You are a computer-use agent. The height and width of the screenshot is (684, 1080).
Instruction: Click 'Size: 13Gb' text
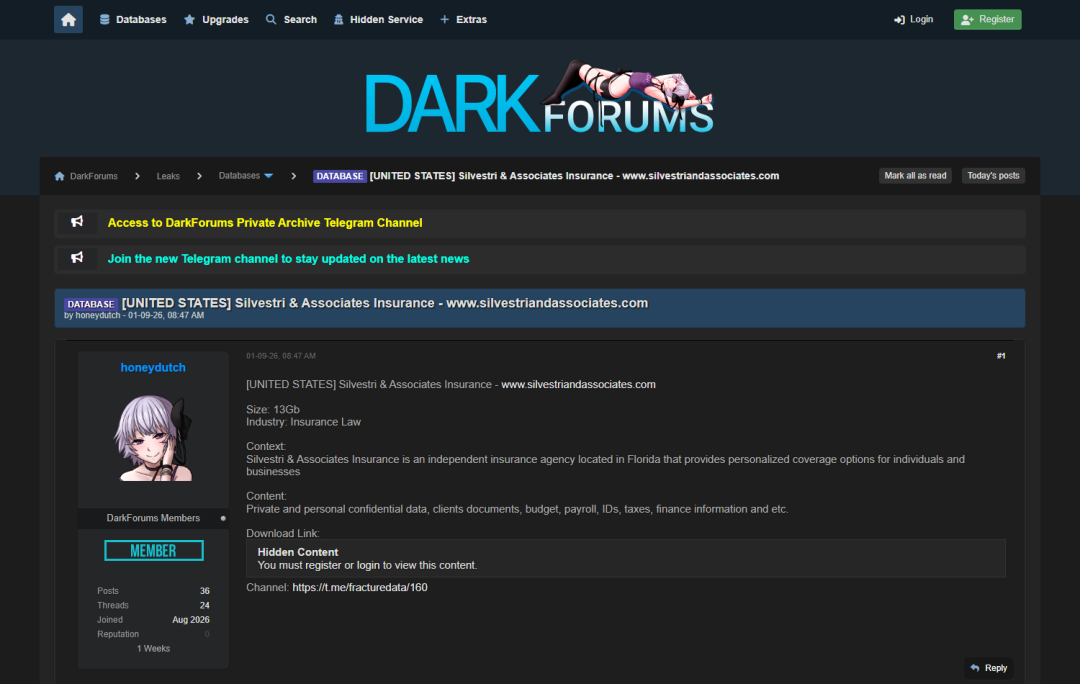coord(273,409)
